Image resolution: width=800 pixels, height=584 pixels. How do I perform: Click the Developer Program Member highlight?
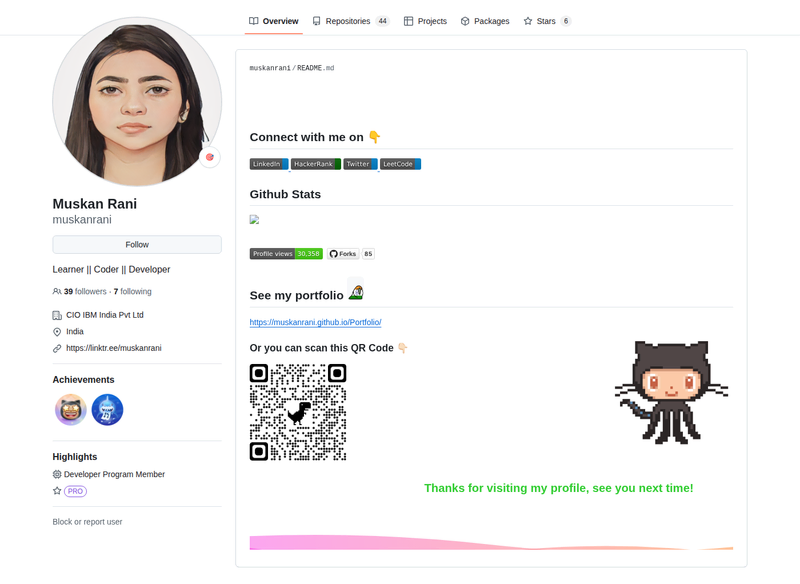tap(114, 474)
